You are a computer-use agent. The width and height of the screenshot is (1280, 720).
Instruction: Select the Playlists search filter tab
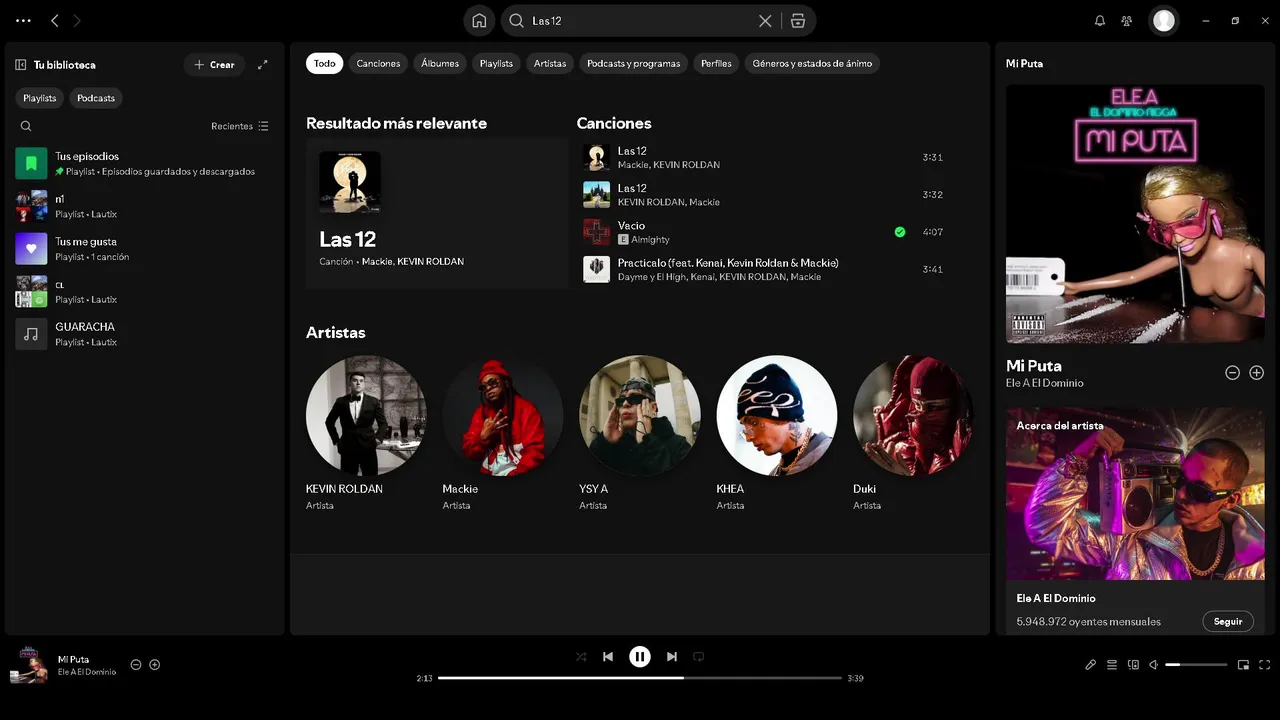[x=496, y=63]
